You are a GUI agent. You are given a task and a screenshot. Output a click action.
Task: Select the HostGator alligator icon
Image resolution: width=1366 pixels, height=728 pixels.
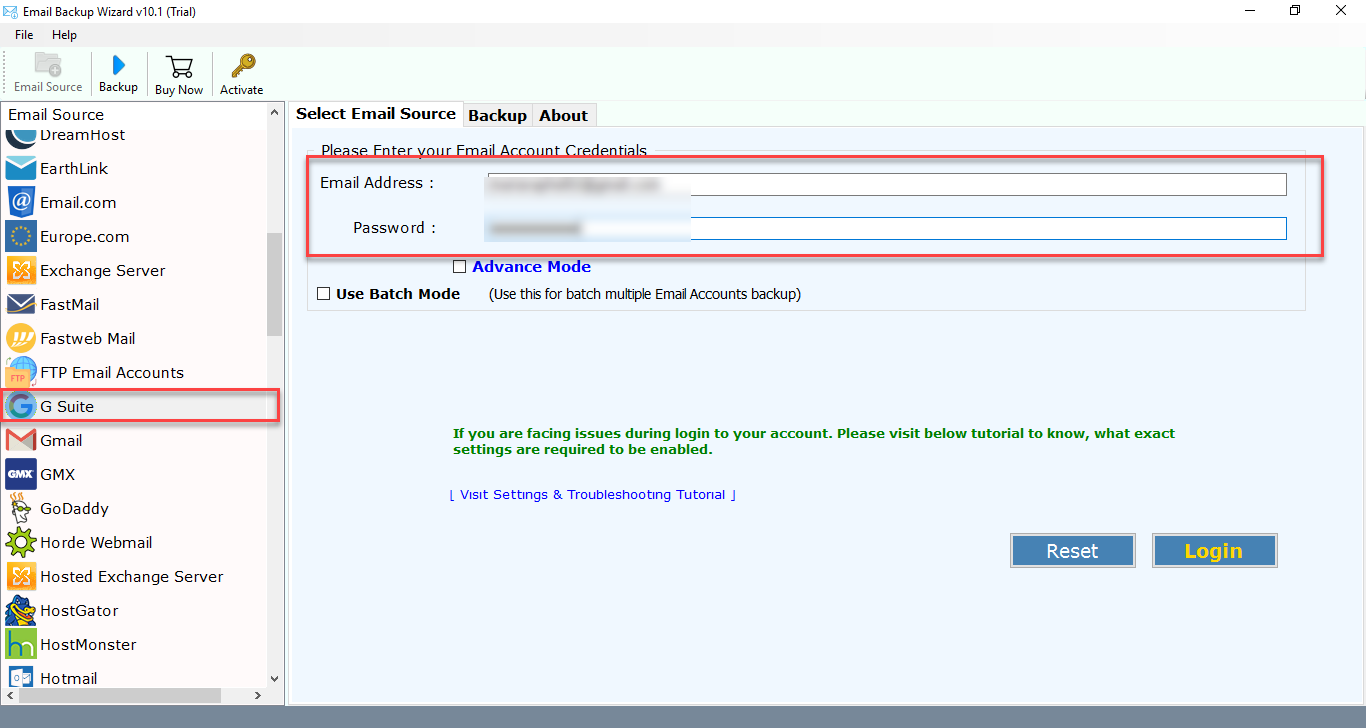click(x=21, y=611)
